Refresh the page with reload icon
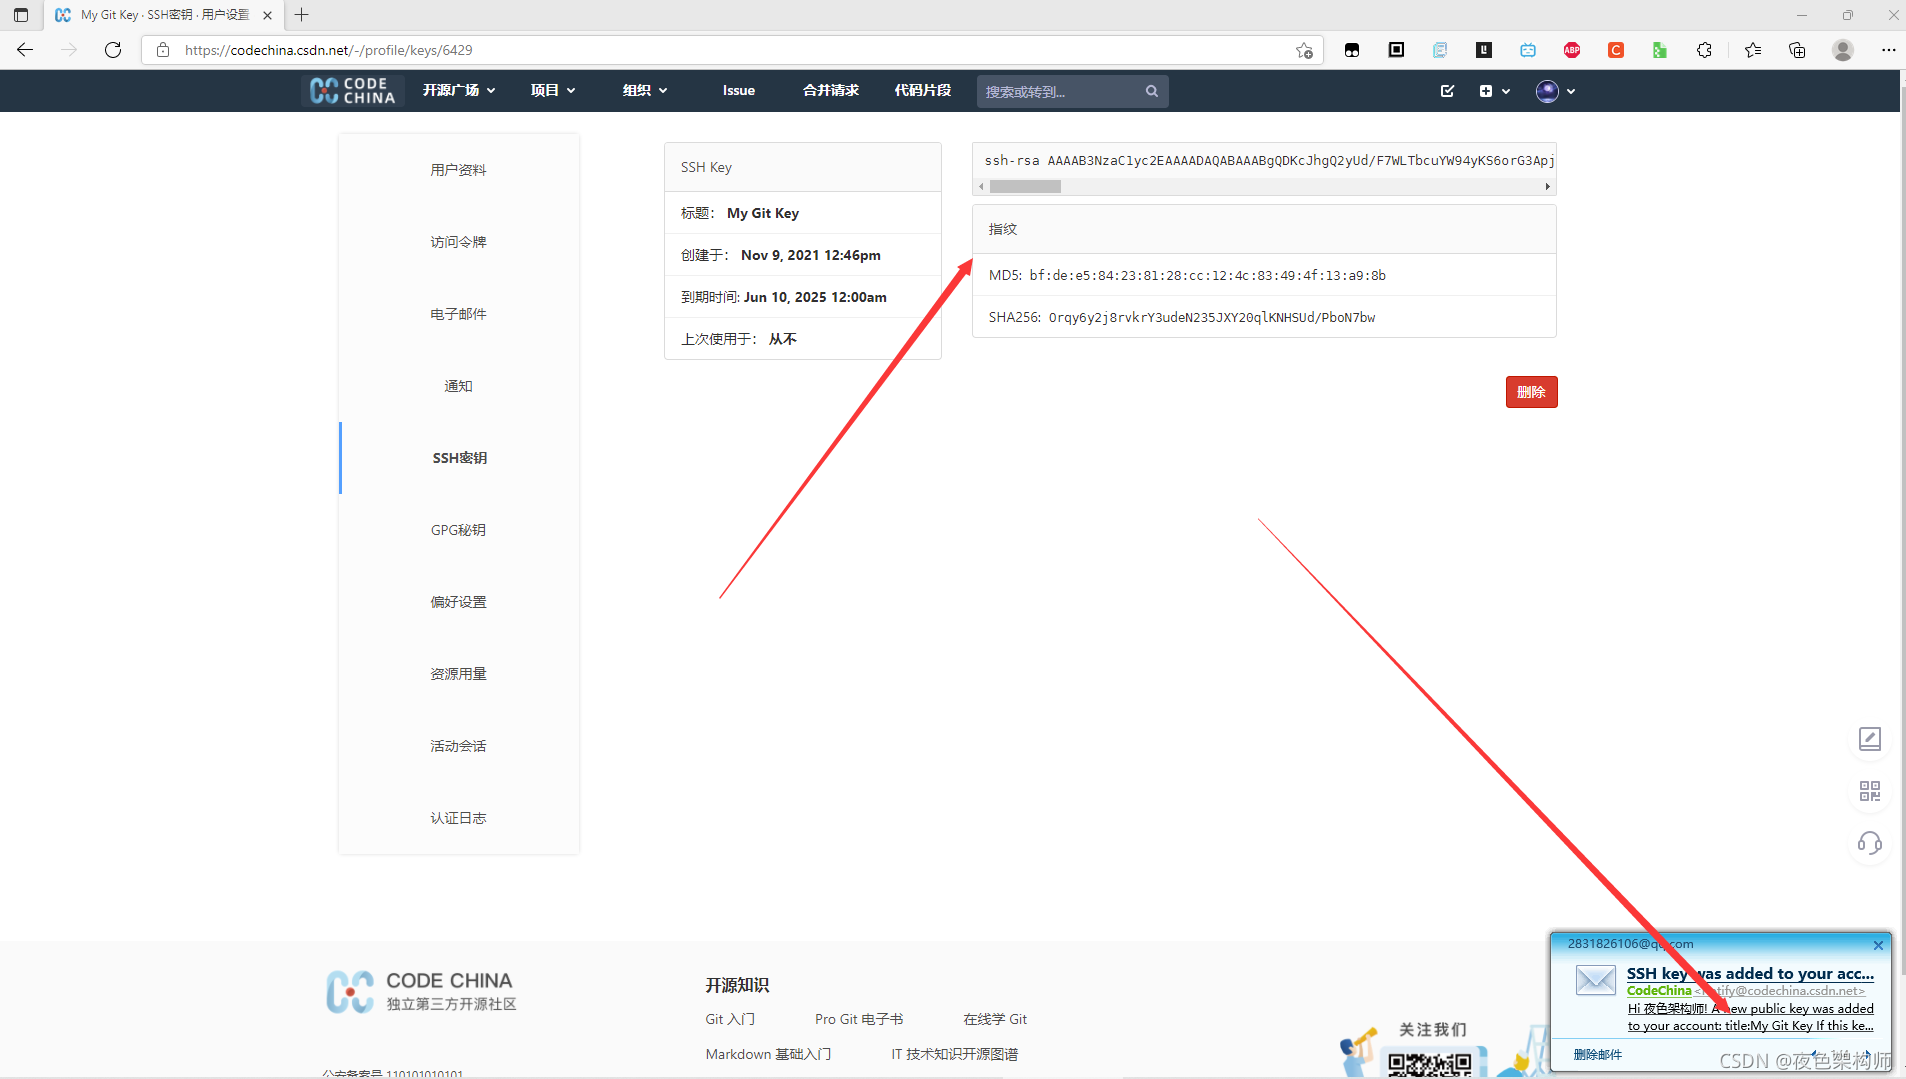The width and height of the screenshot is (1906, 1079). pos(113,50)
